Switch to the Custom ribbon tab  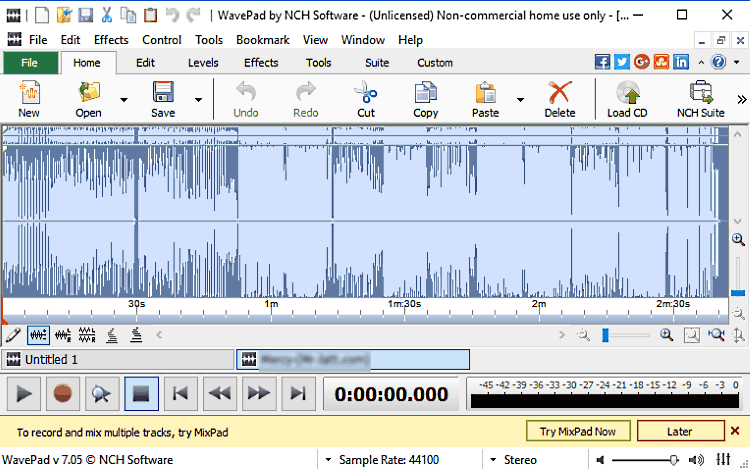[435, 63]
